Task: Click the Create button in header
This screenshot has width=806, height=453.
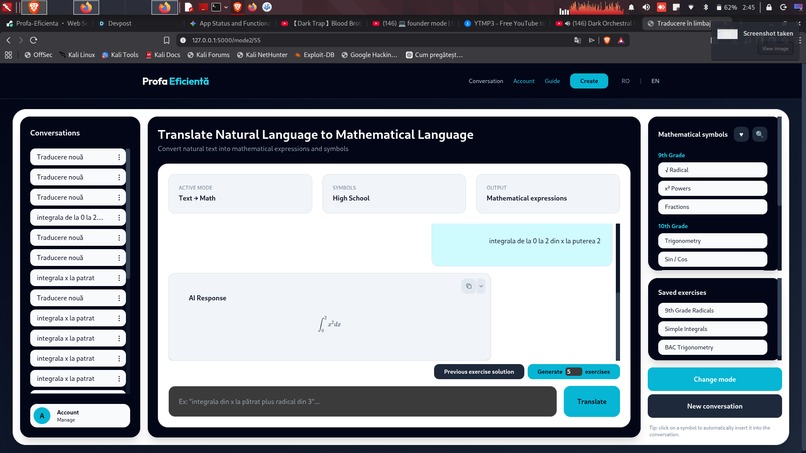Action: [x=589, y=81]
